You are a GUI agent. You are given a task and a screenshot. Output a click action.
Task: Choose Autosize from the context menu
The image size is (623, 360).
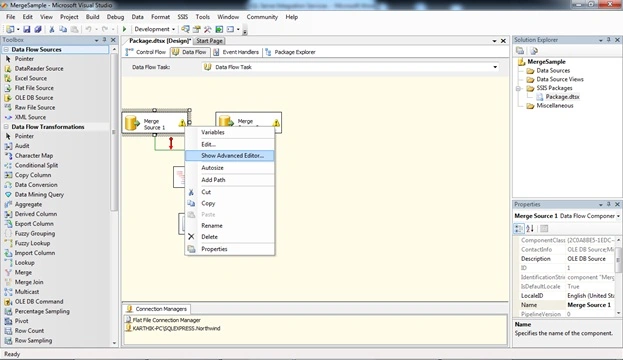click(230, 168)
